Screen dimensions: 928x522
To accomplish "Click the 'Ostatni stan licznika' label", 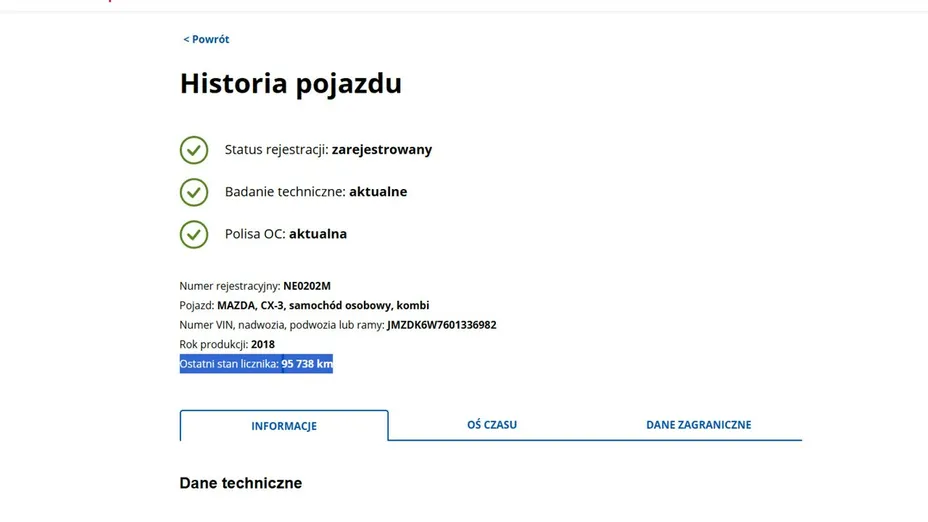I will coord(229,365).
